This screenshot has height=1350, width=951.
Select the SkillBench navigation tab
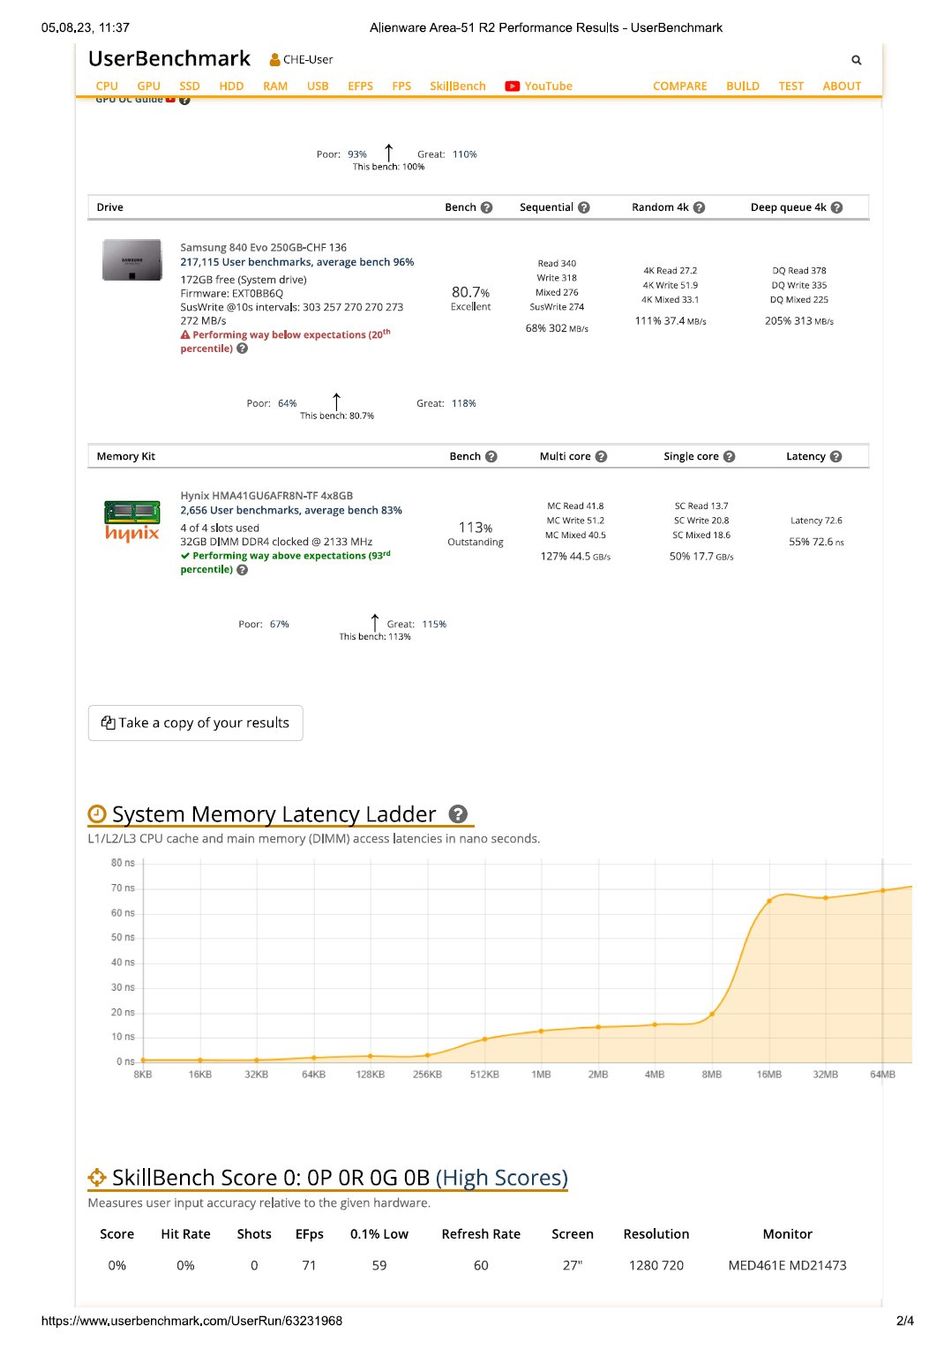tap(458, 86)
